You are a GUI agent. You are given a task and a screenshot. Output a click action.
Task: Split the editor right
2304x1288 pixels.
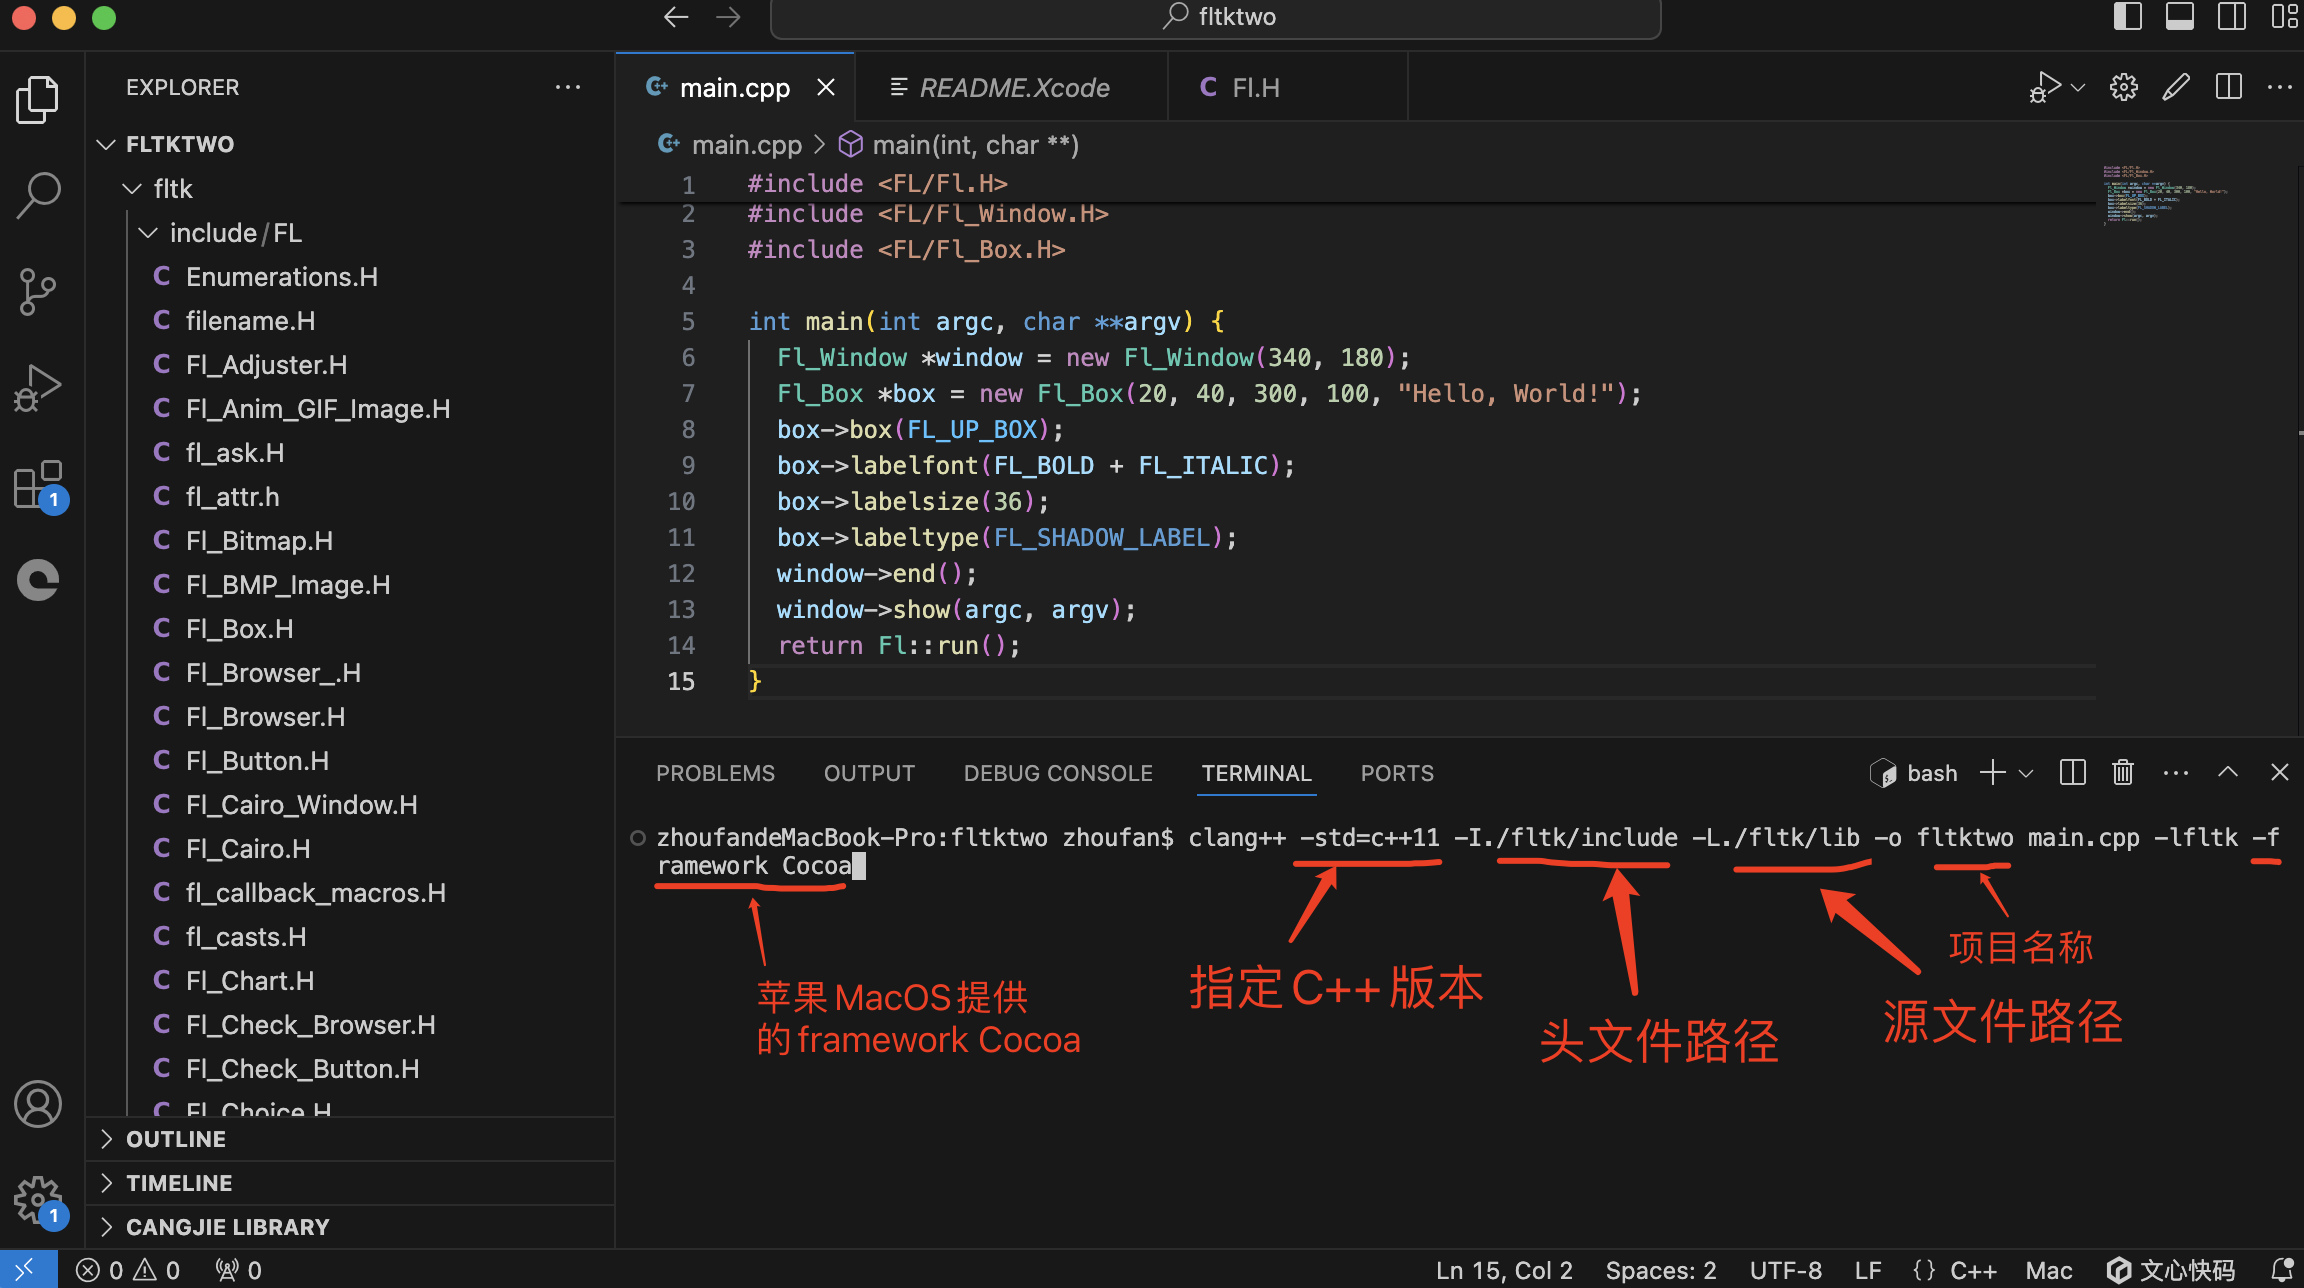(x=2228, y=87)
